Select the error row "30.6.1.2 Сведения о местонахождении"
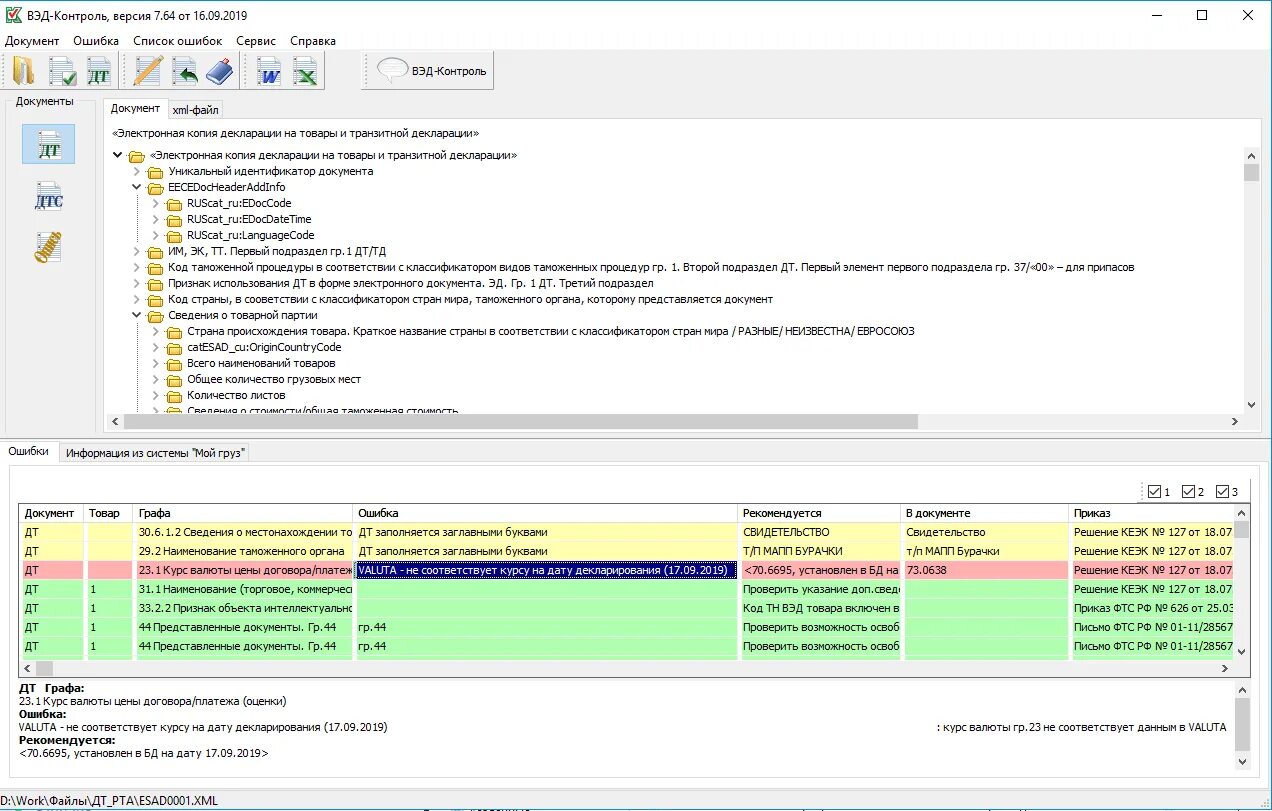 627,532
